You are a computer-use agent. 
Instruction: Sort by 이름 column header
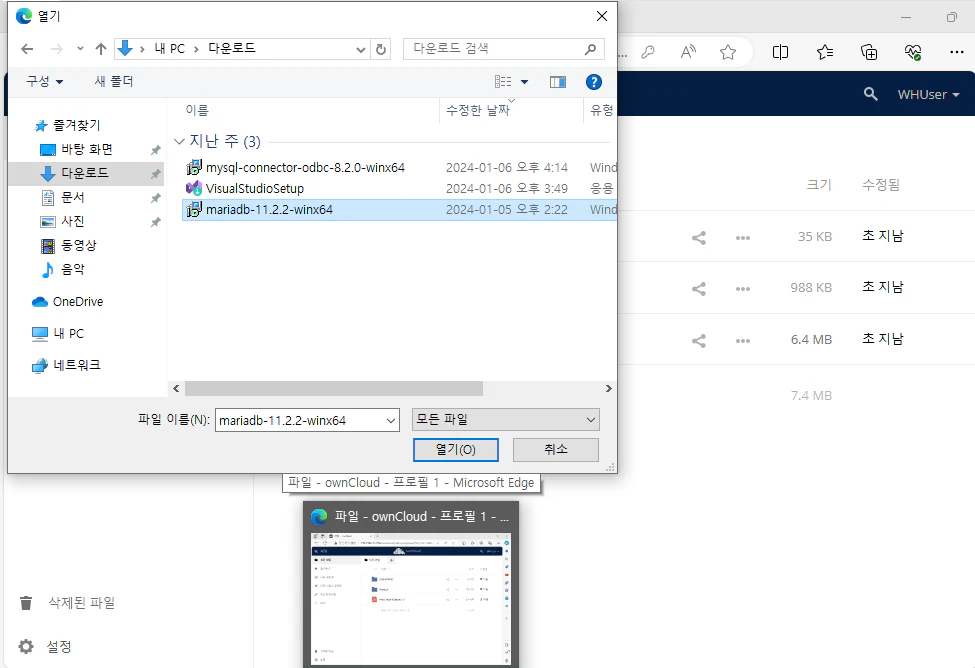(x=197, y=110)
